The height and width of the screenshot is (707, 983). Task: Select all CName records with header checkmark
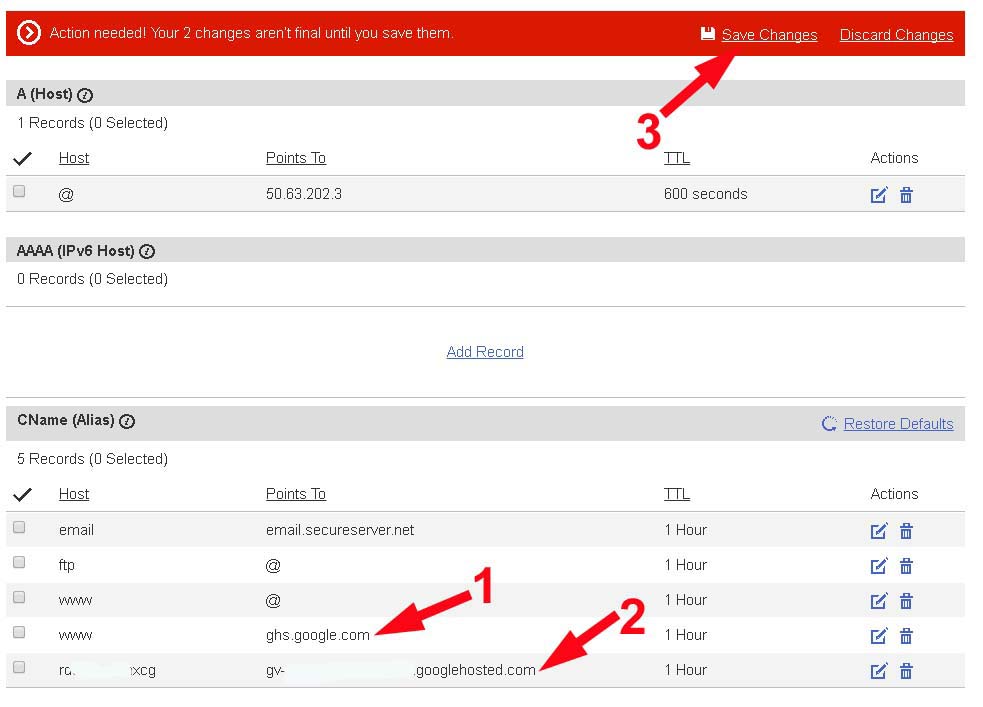click(x=22, y=494)
